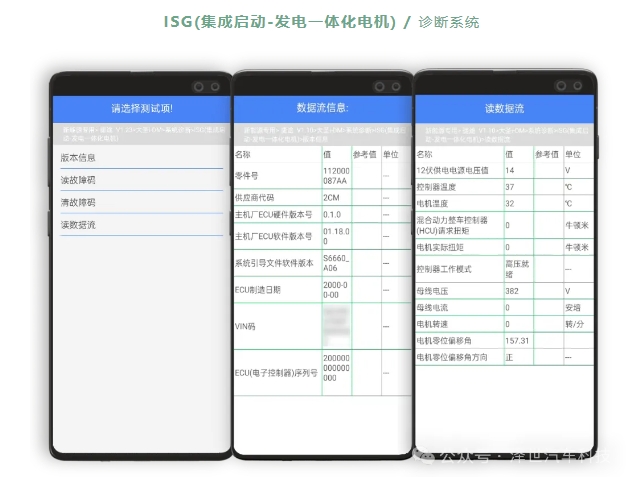Click the 单位 header in 读数据流 table
Viewport: 634px width, 477px height.
point(573,154)
